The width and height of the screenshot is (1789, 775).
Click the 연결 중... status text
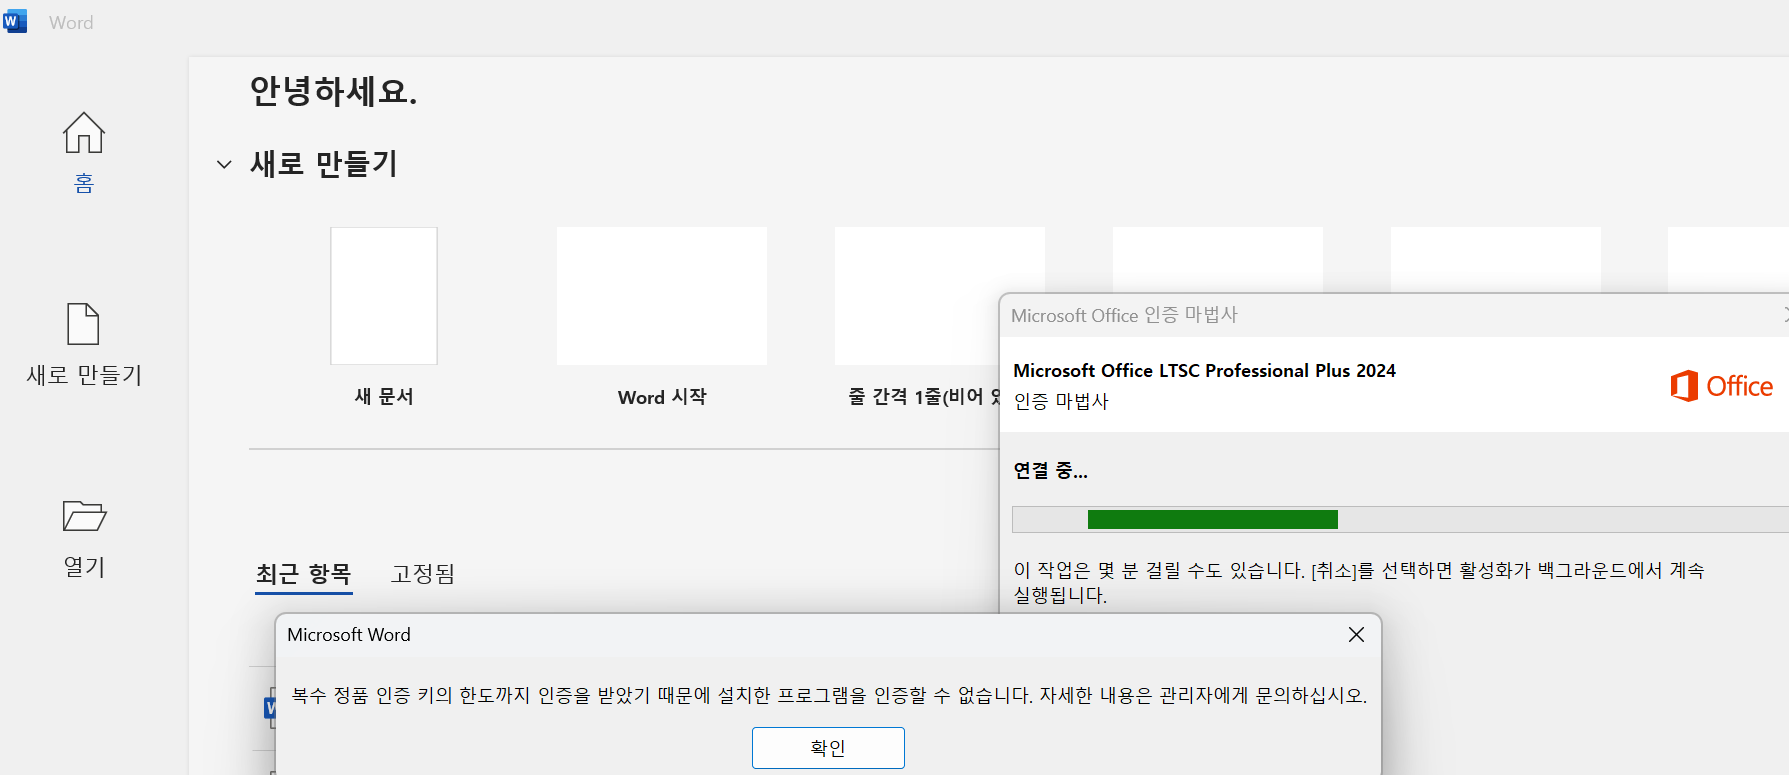tap(1051, 470)
